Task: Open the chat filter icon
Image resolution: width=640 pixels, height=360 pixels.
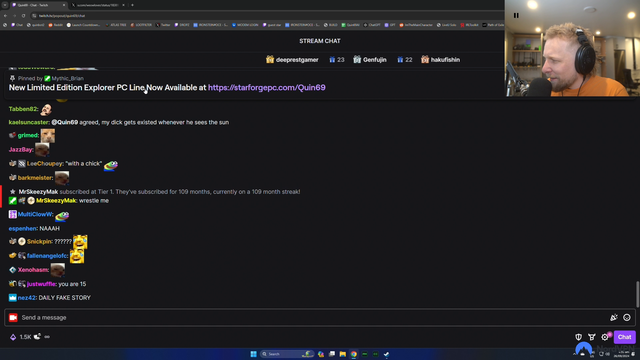Action: click(592, 337)
